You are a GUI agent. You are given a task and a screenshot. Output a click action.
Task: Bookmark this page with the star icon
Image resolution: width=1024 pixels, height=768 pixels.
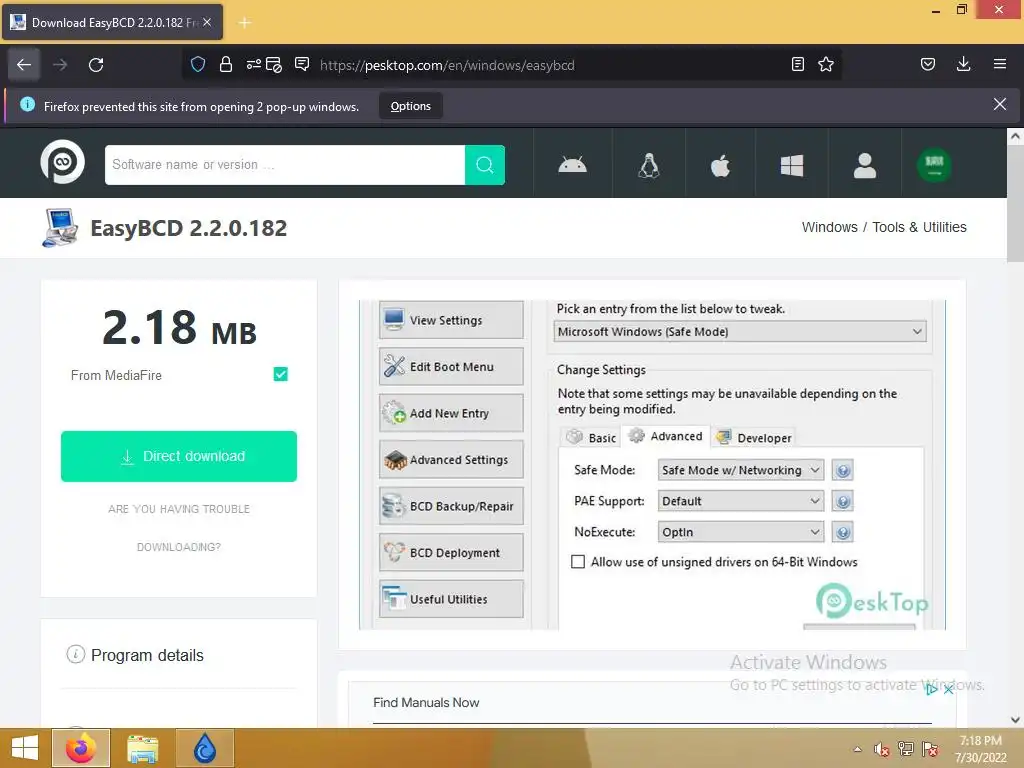826,64
